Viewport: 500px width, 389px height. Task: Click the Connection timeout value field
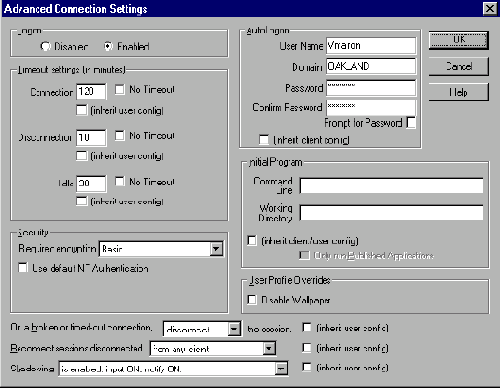click(91, 91)
